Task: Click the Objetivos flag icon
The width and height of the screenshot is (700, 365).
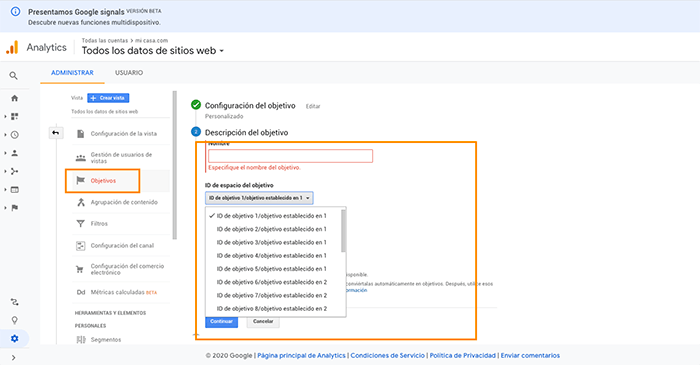Action: click(80, 180)
